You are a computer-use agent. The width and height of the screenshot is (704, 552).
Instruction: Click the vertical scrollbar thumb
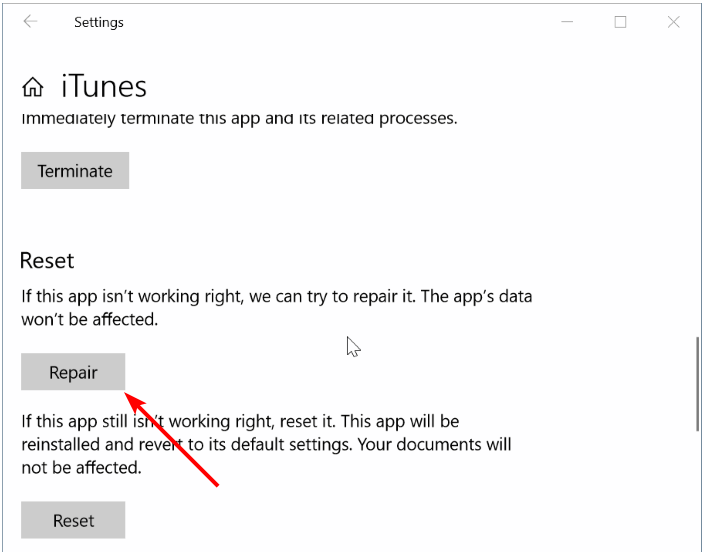pyautogui.click(x=697, y=384)
